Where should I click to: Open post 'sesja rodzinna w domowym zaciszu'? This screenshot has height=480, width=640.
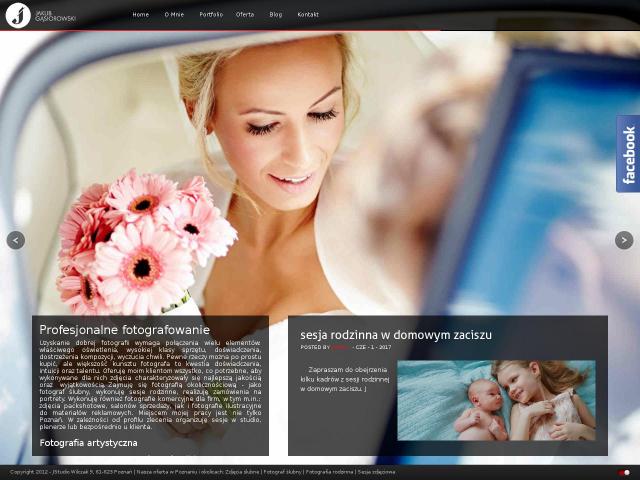(396, 335)
